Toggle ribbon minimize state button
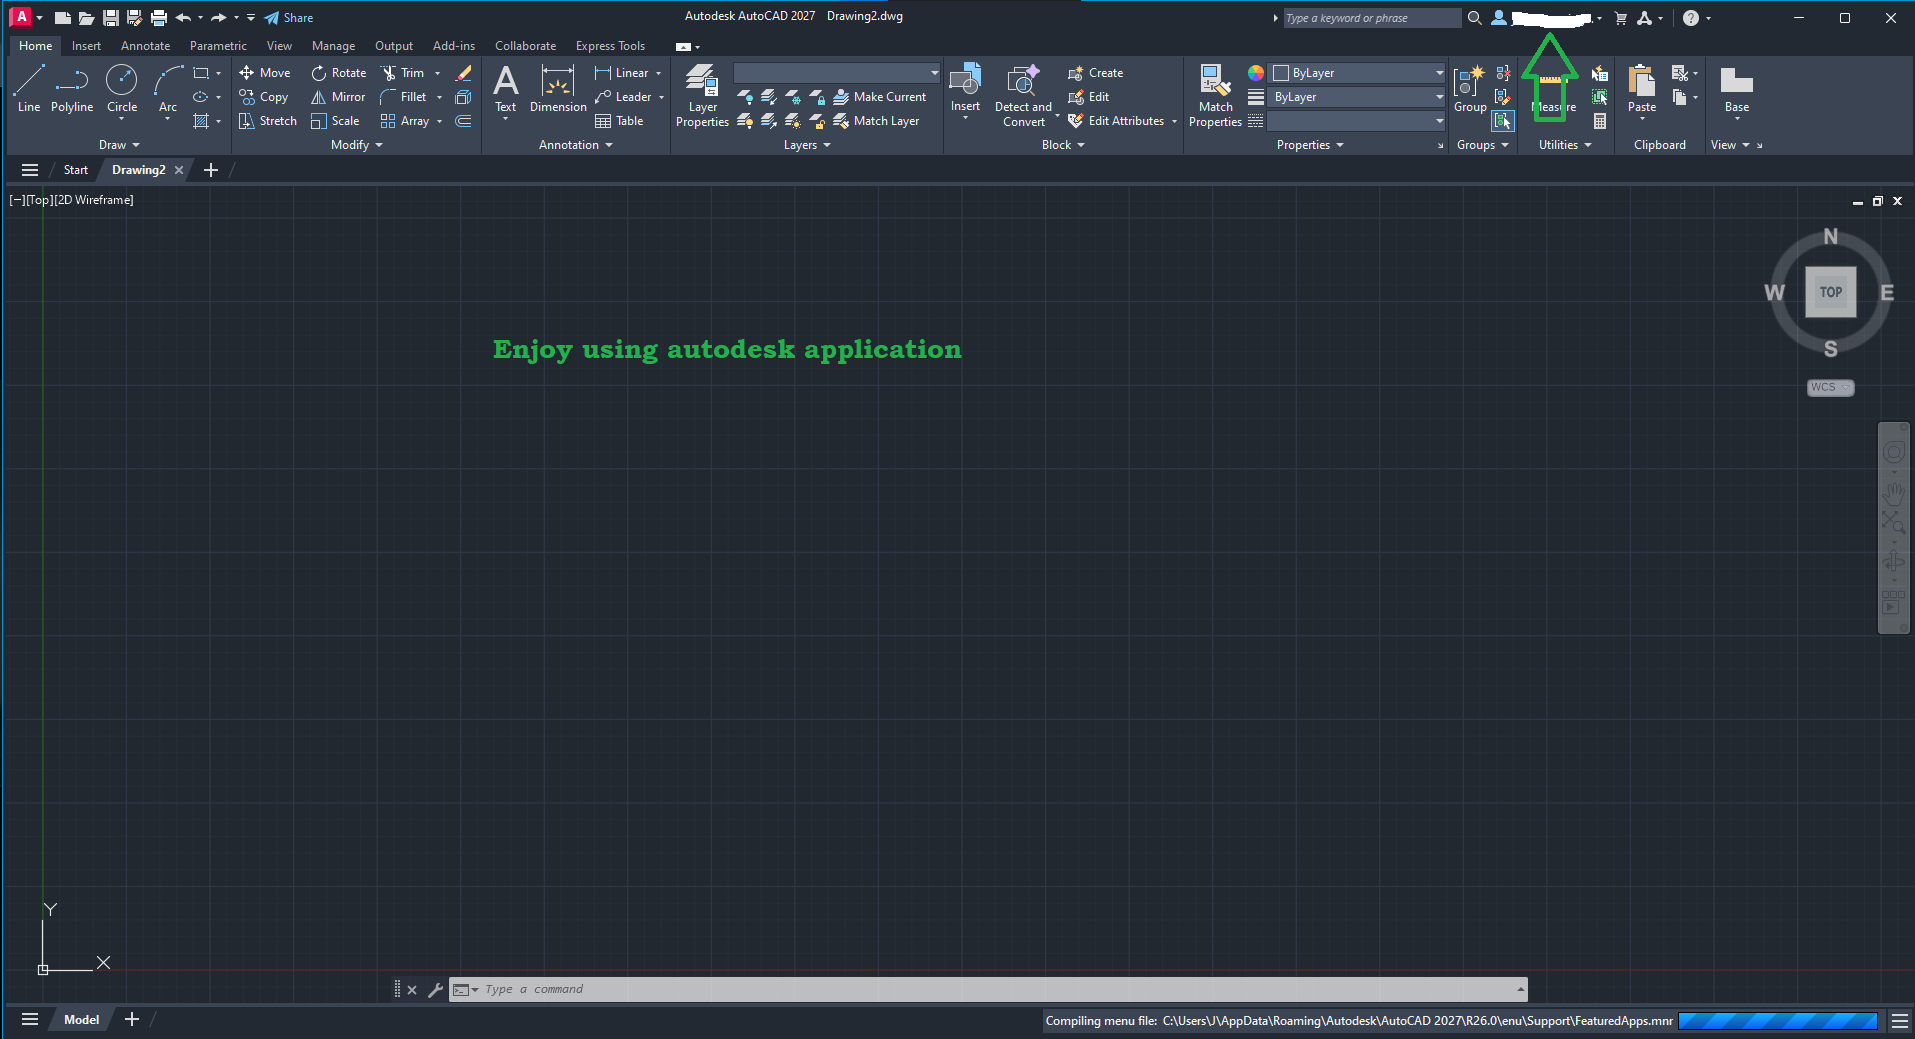 pos(683,46)
